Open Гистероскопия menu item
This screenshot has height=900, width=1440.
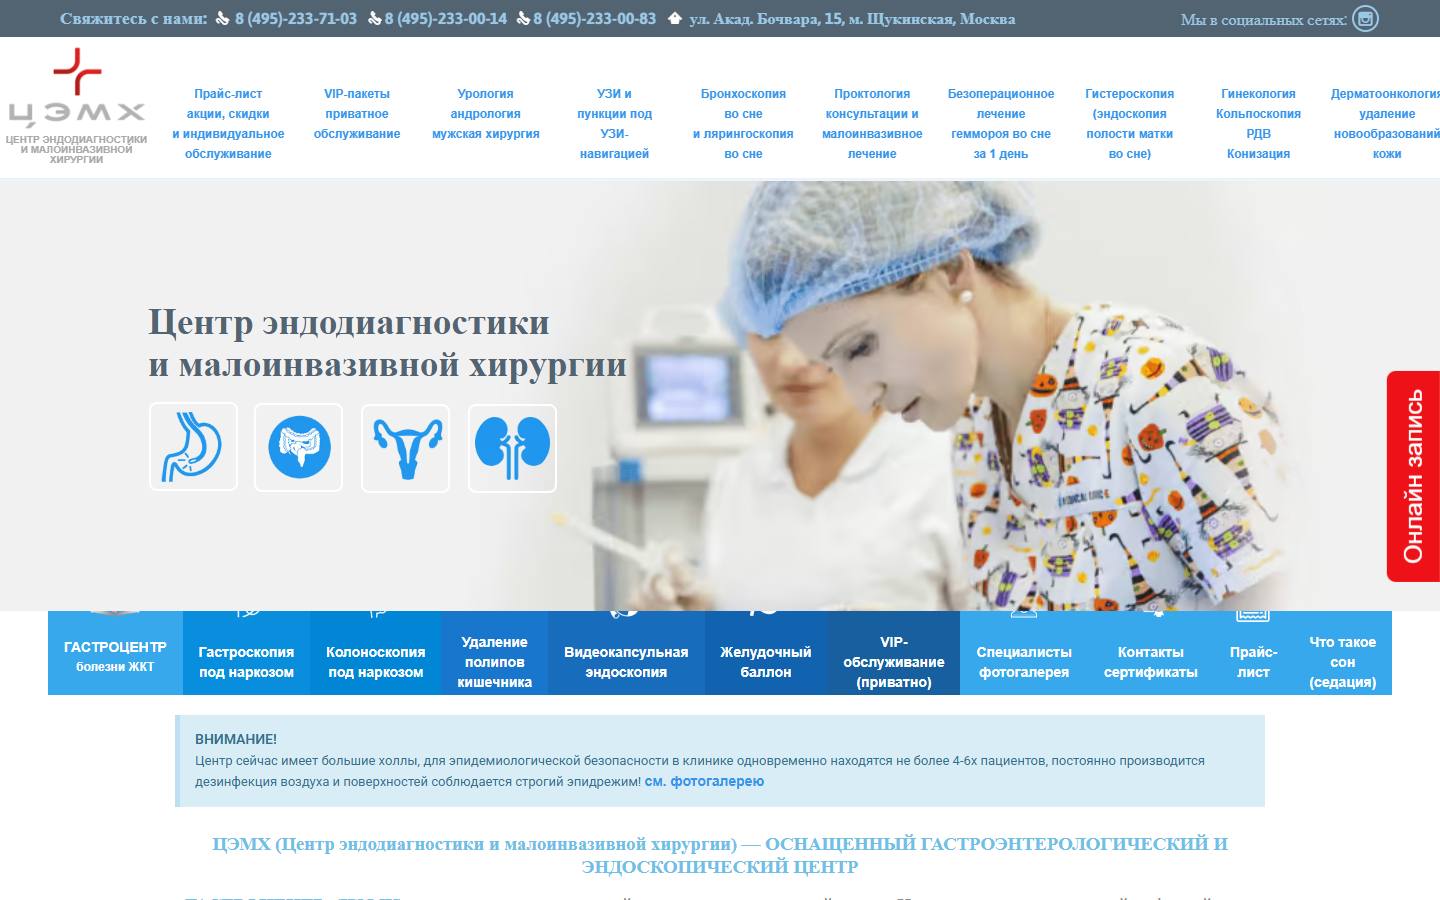tap(1130, 124)
